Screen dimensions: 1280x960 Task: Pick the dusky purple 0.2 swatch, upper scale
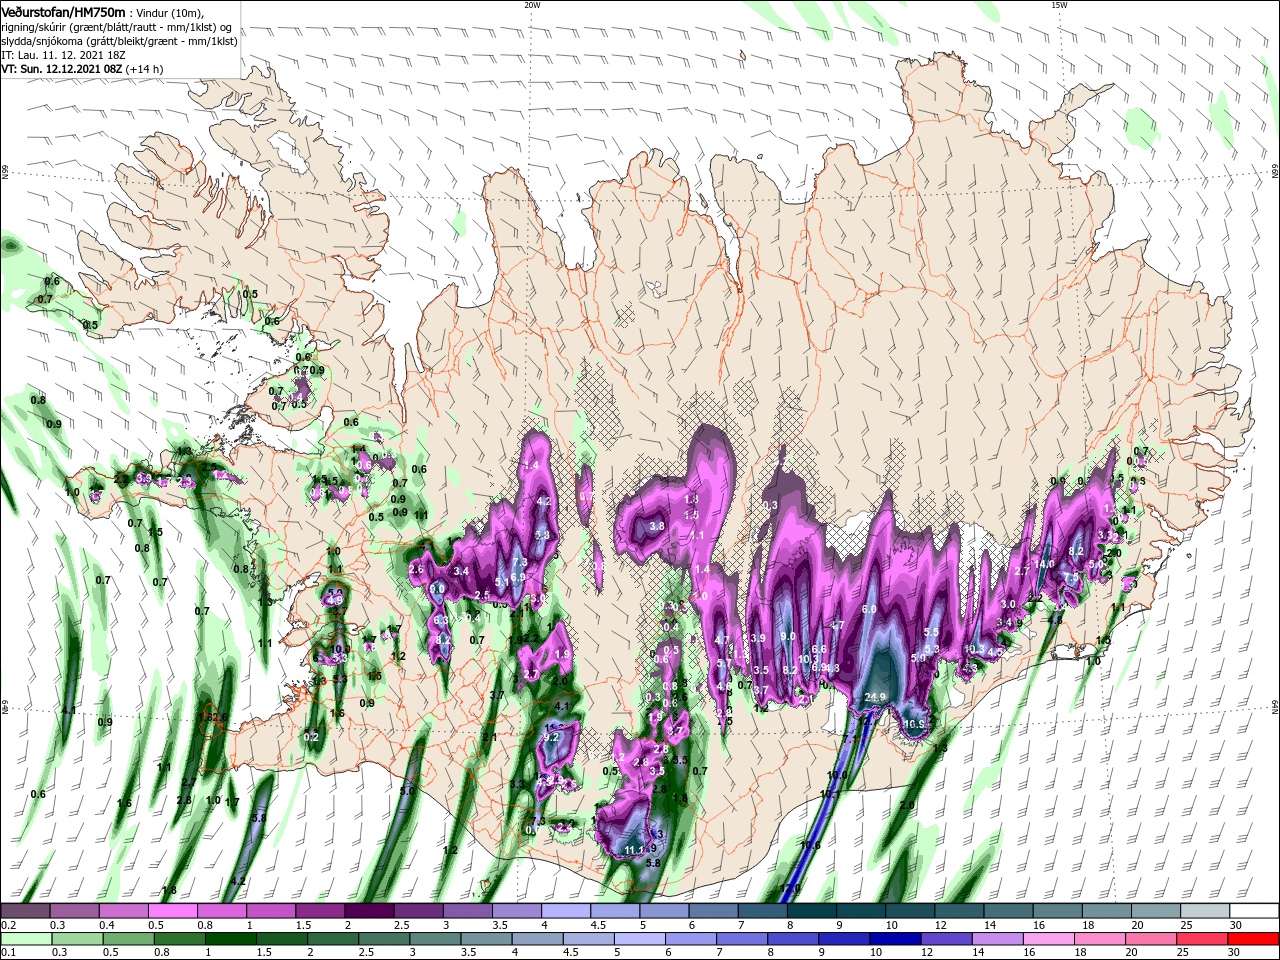coord(25,911)
